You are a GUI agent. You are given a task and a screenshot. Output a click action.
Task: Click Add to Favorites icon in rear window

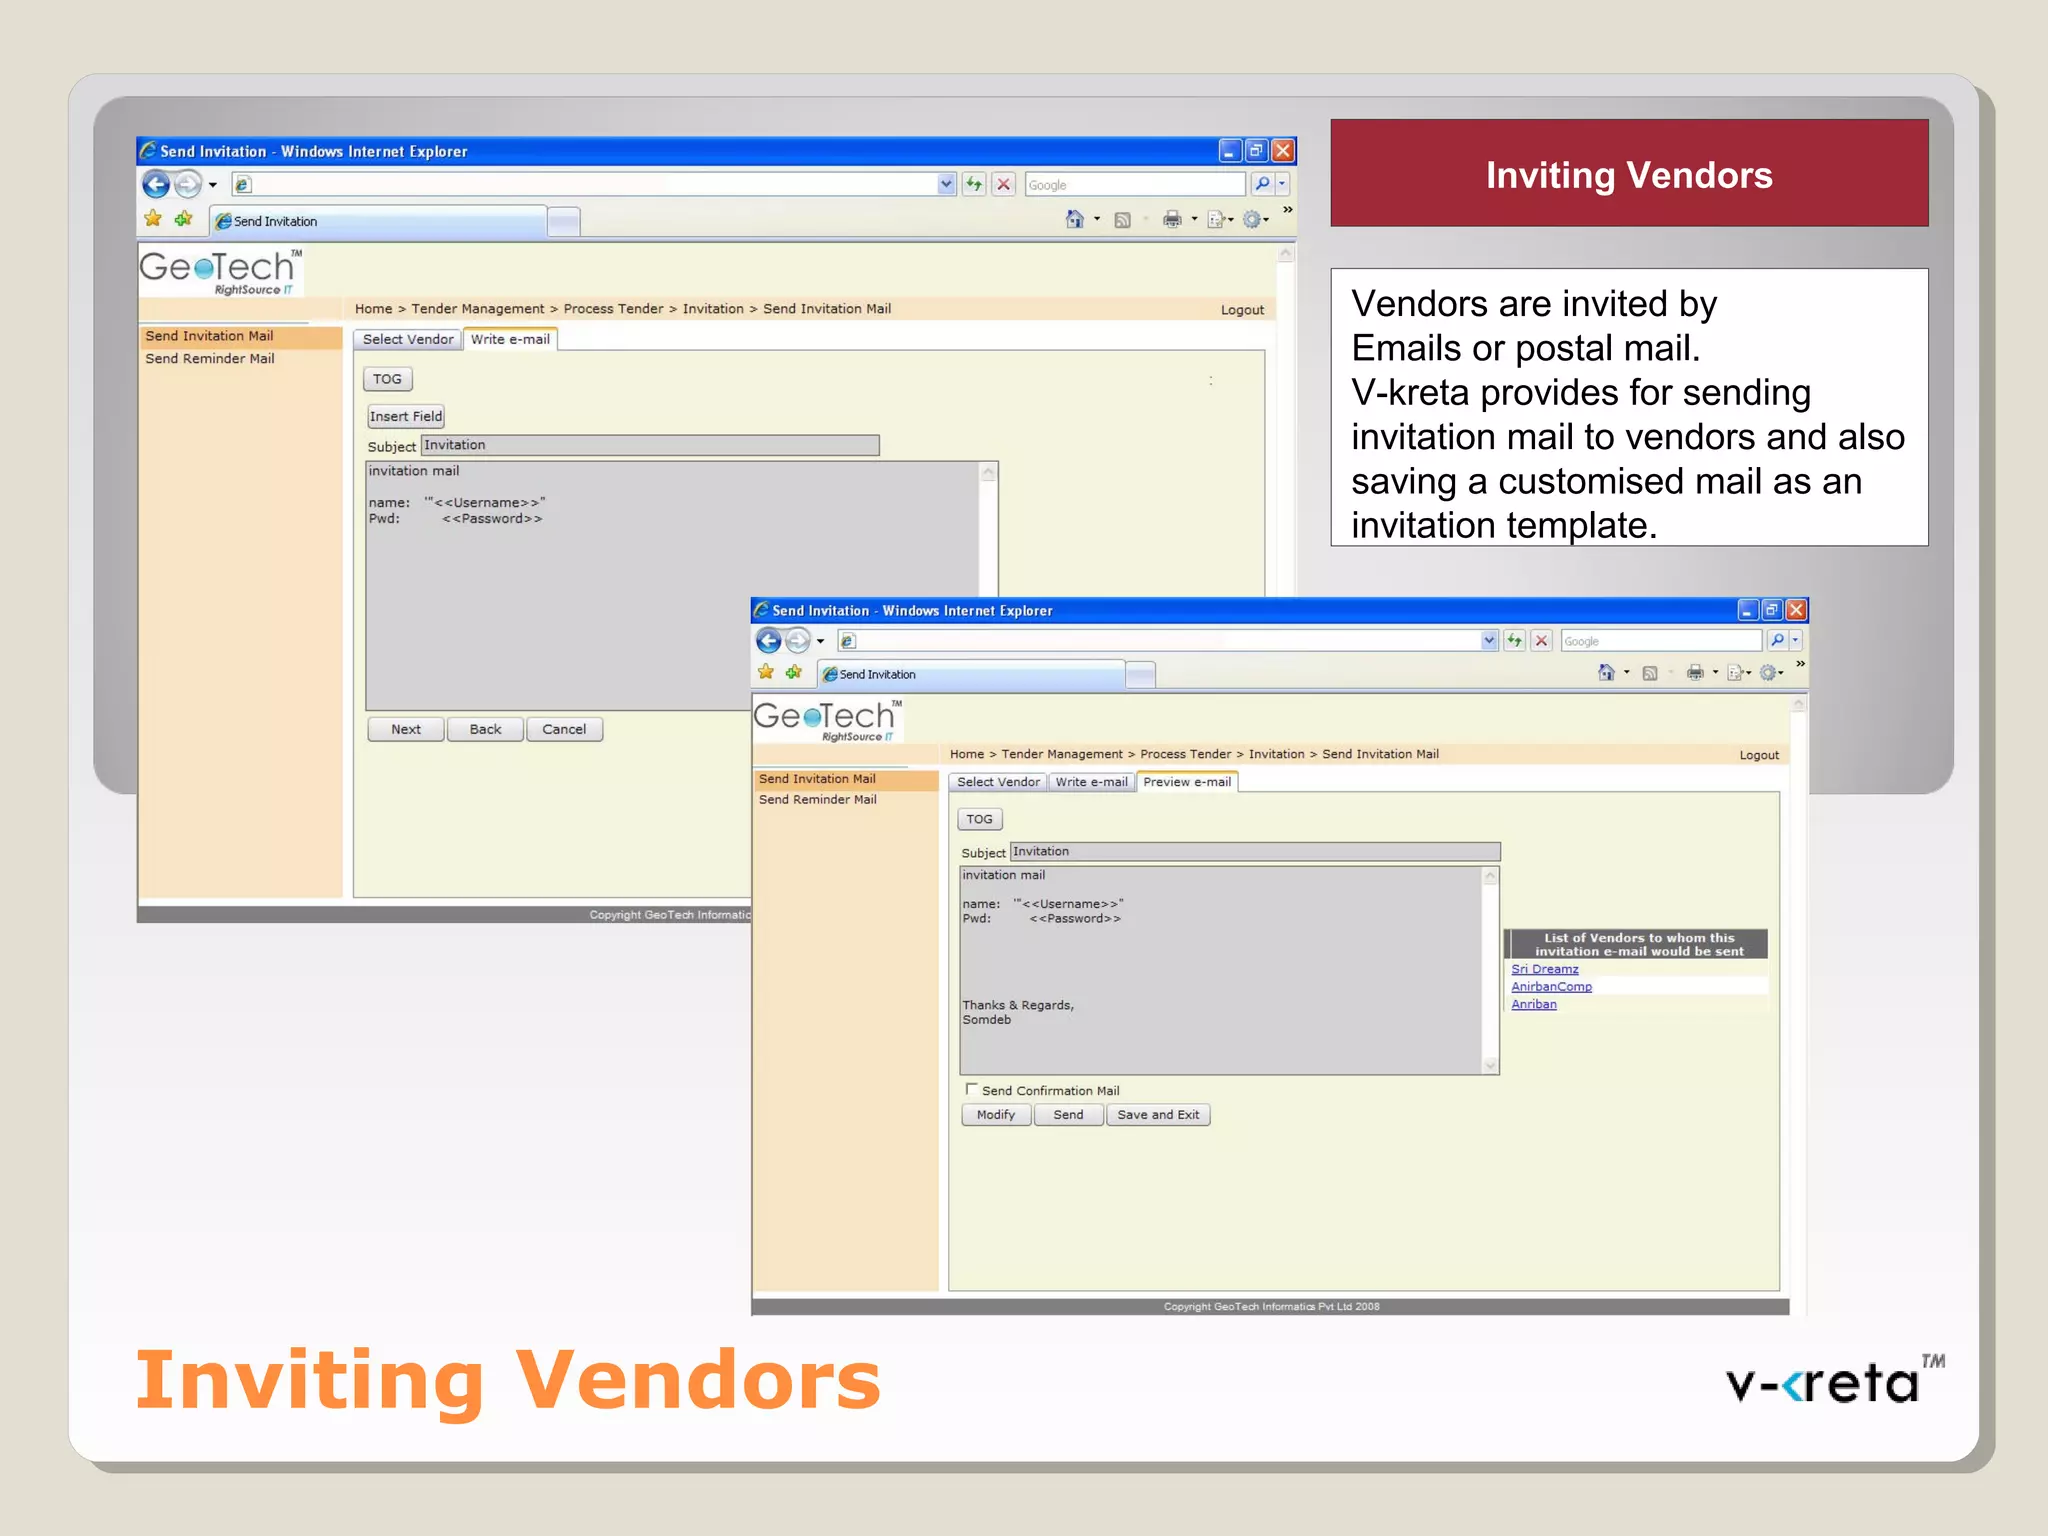tap(183, 219)
